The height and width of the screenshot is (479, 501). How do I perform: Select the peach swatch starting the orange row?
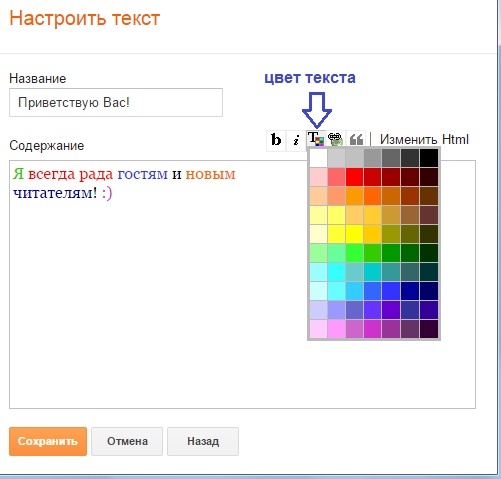(318, 196)
